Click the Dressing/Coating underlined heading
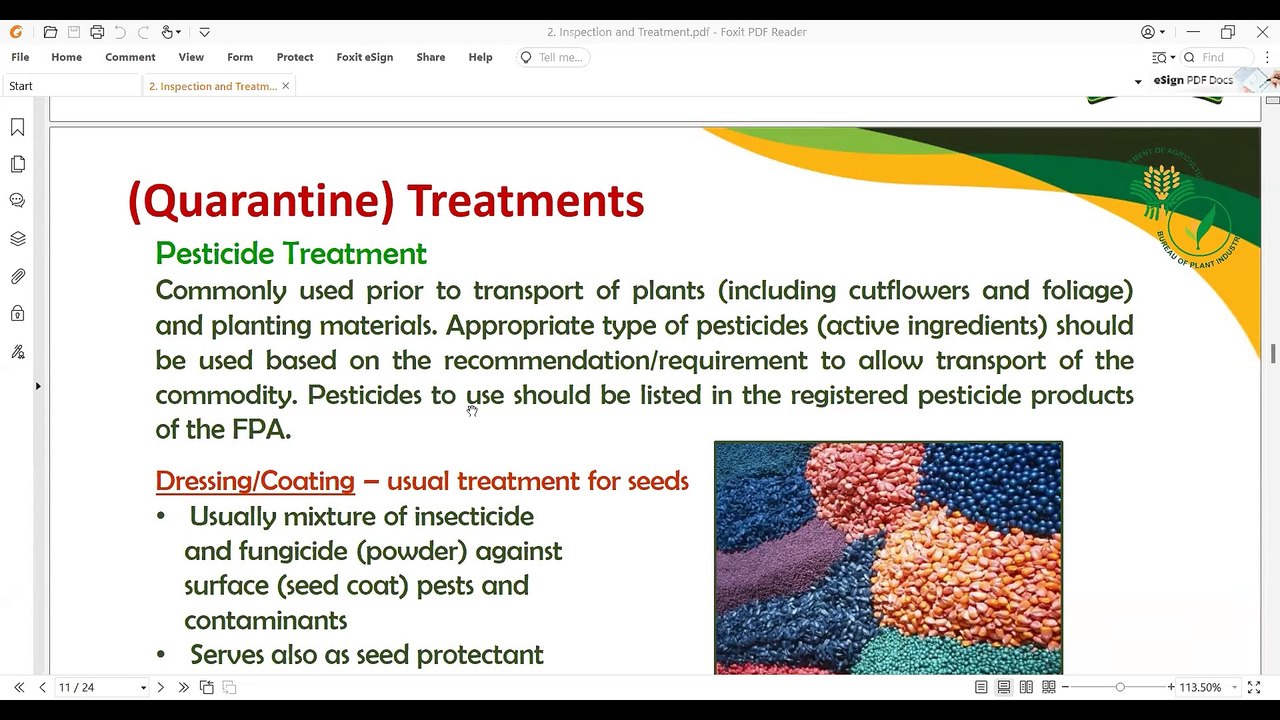The height and width of the screenshot is (720, 1280). point(255,481)
